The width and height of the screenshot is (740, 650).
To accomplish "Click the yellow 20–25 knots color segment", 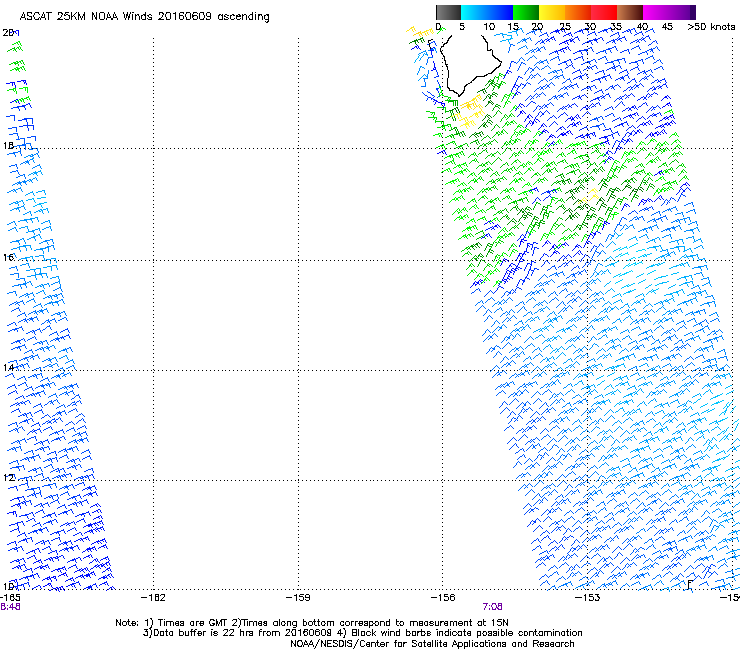I will [552, 12].
